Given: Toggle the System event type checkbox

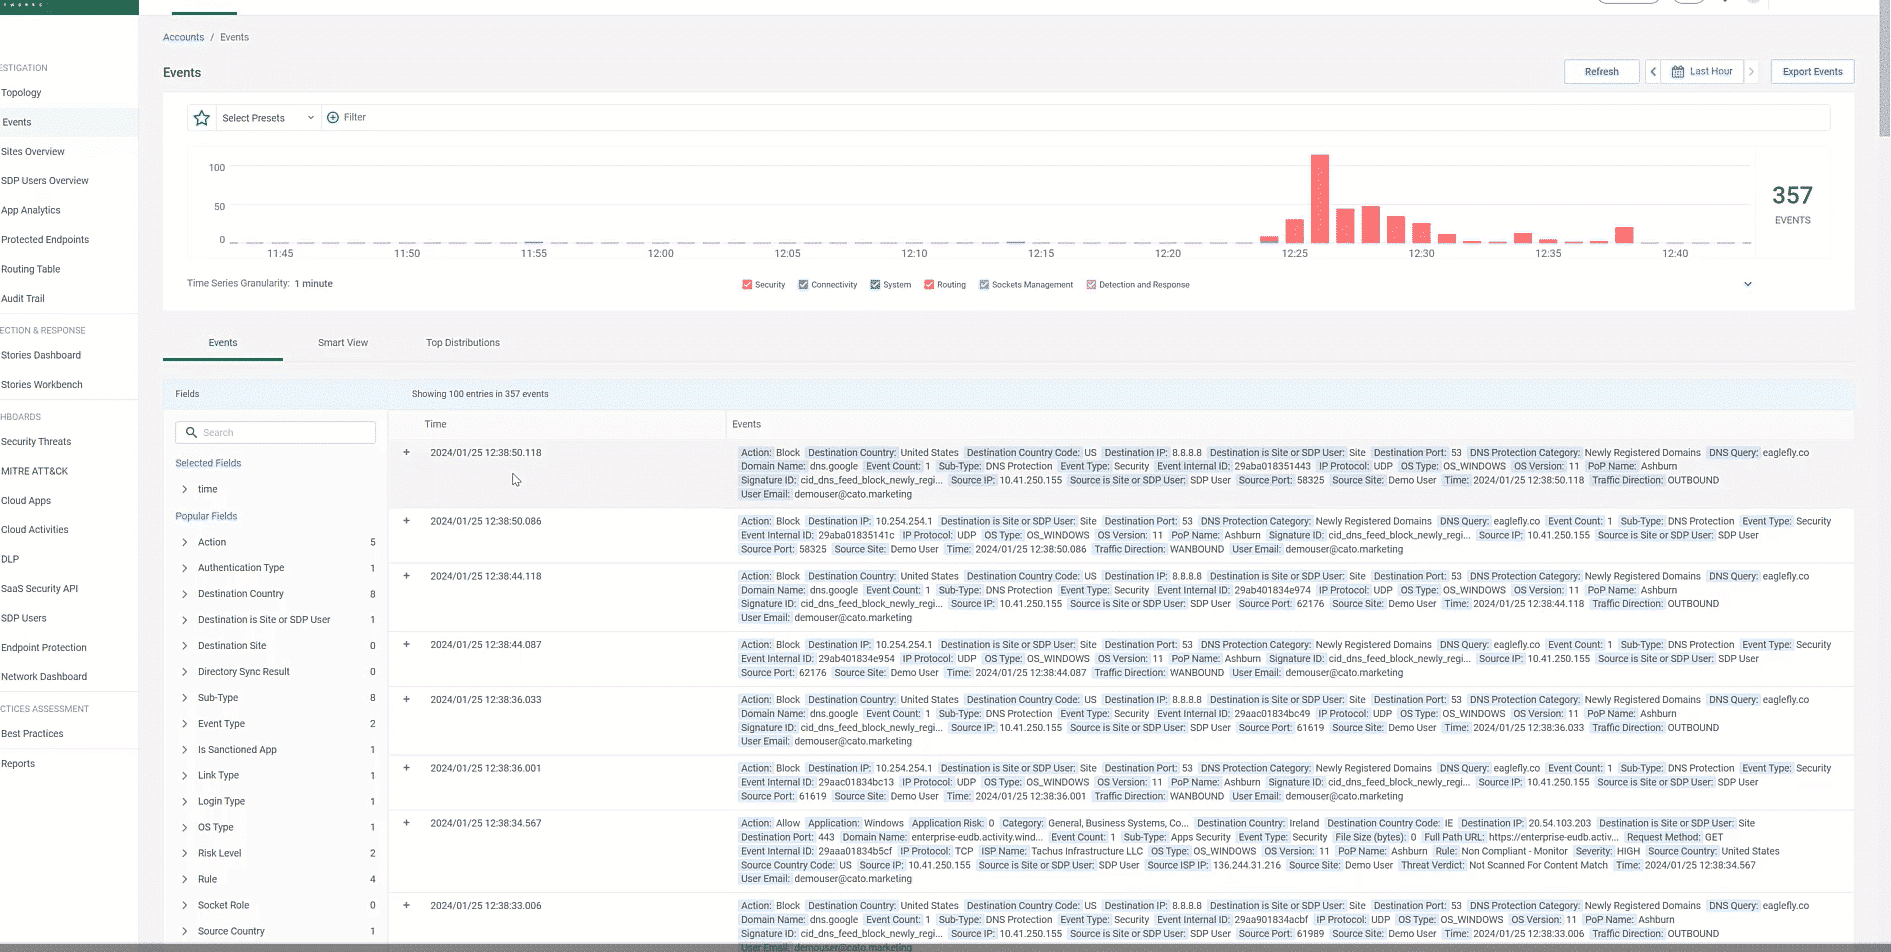Looking at the screenshot, I should (875, 285).
